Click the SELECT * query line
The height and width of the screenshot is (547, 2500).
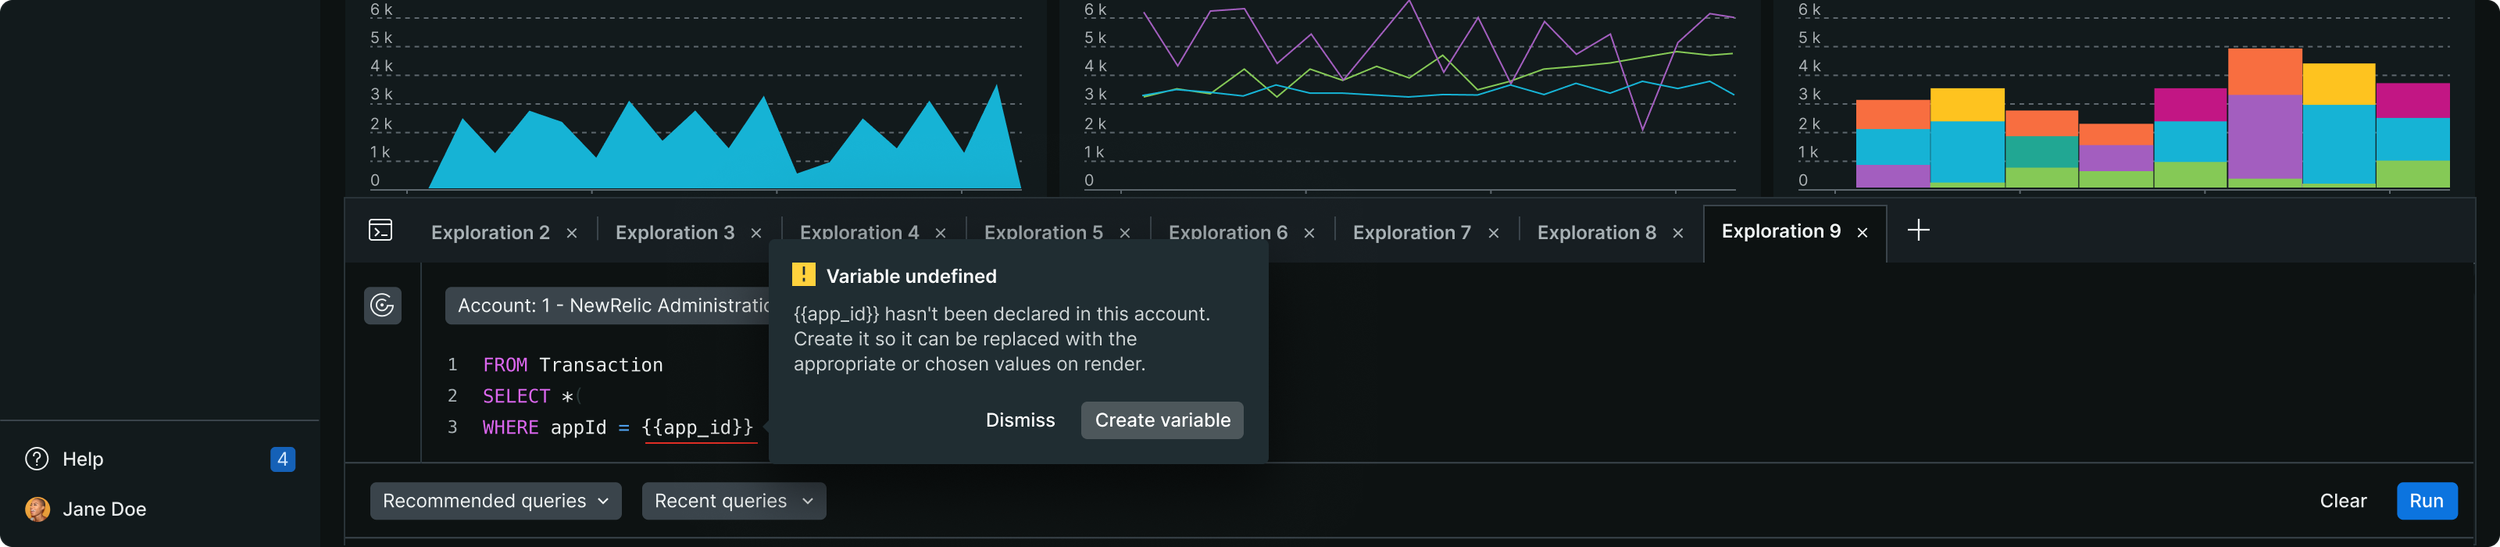click(529, 396)
